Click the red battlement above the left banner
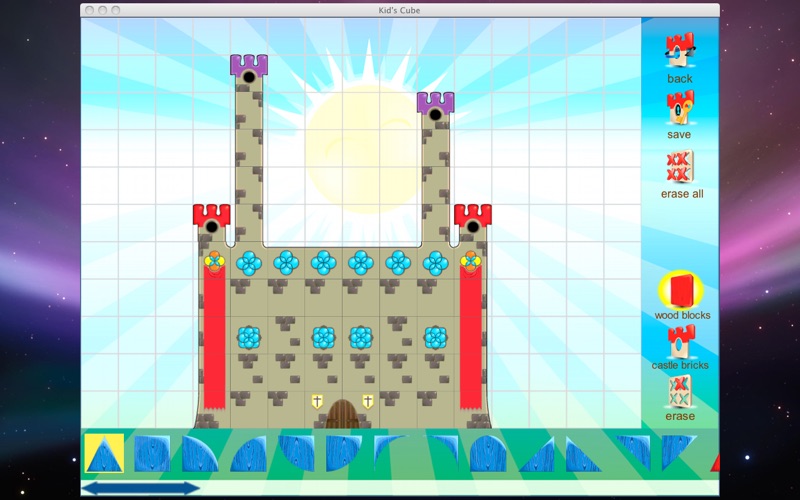The width and height of the screenshot is (800, 500). (212, 215)
